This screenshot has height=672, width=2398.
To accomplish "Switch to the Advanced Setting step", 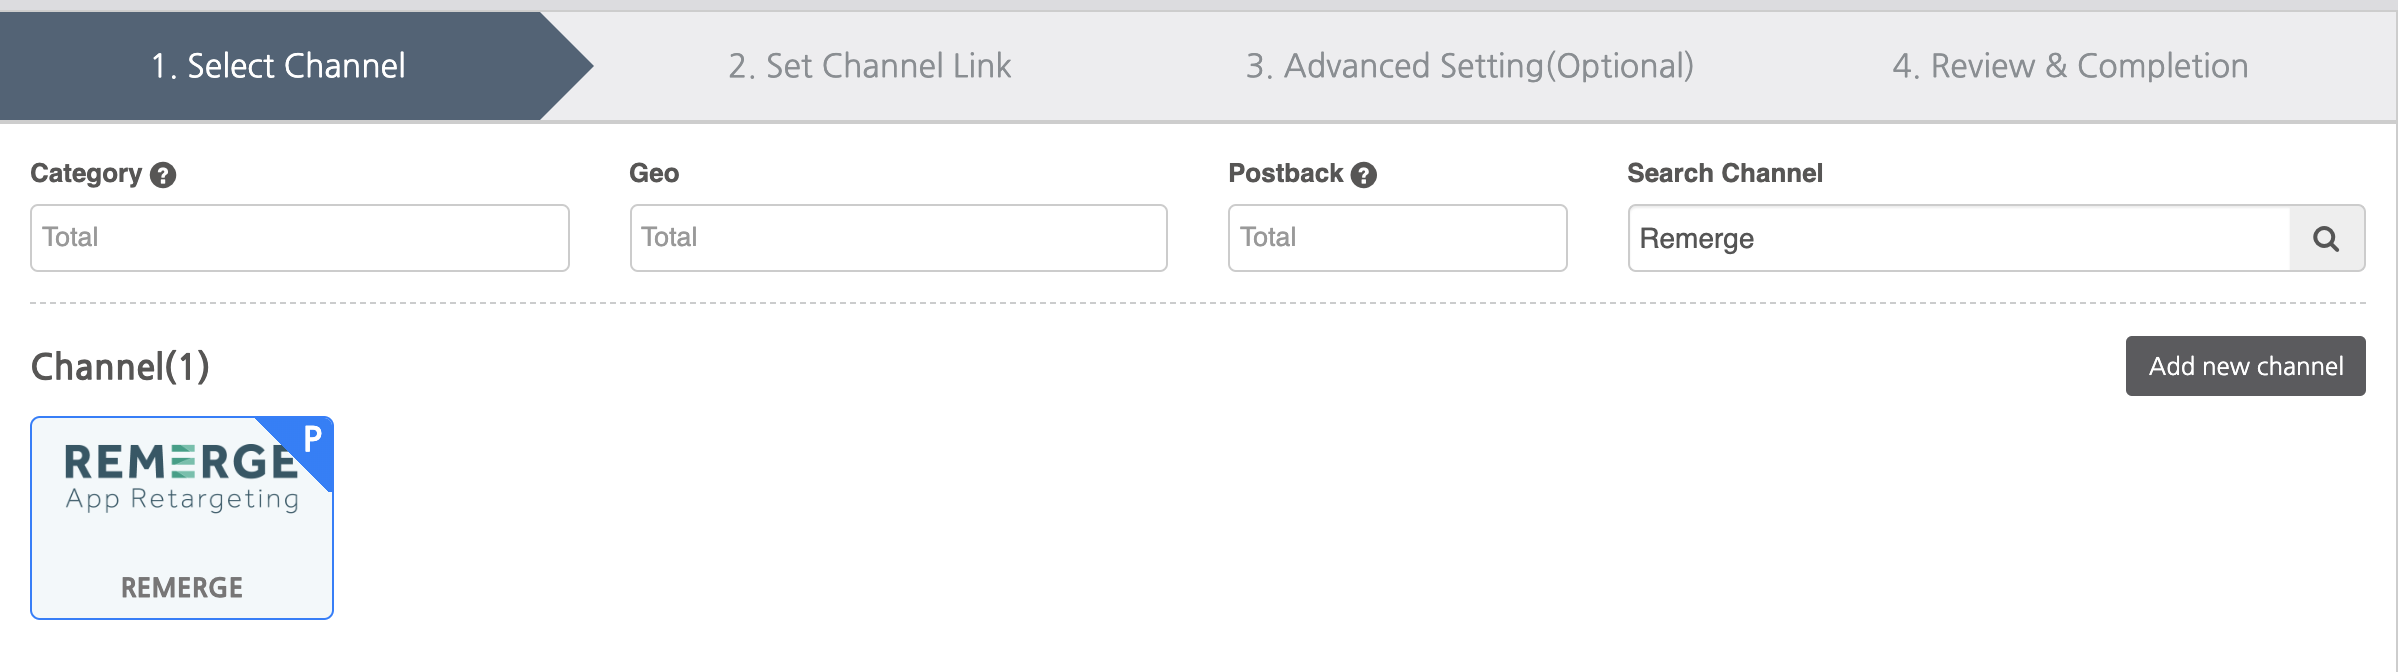I will 1468,65.
